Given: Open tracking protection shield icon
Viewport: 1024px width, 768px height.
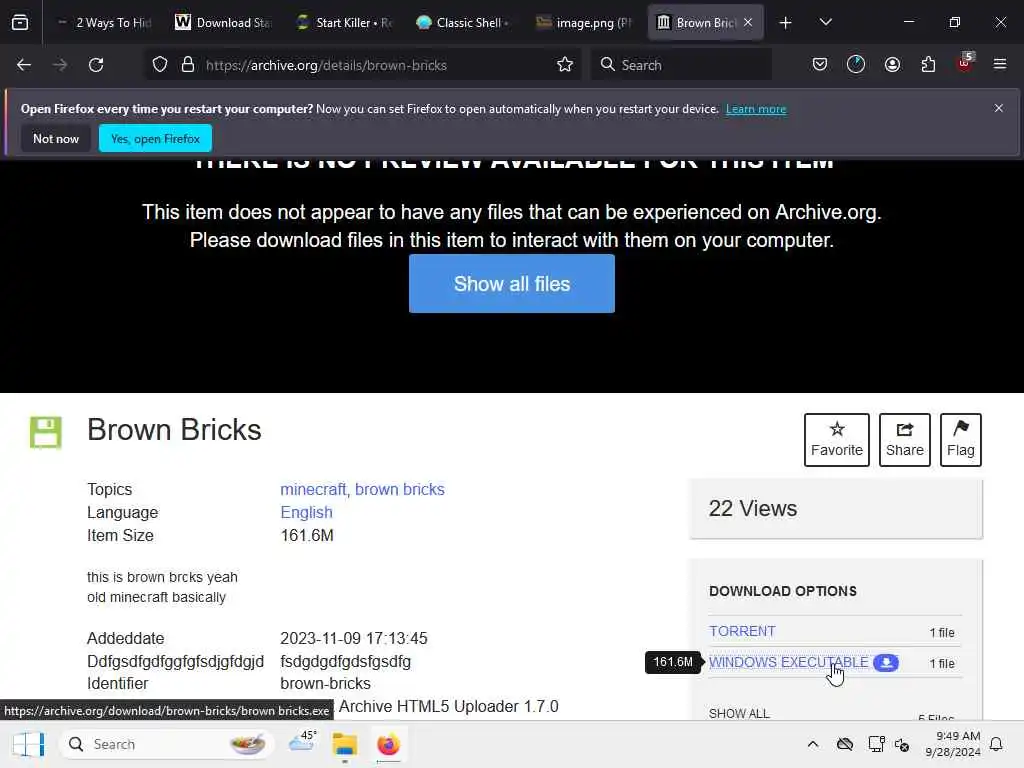Looking at the screenshot, I should coord(160,65).
